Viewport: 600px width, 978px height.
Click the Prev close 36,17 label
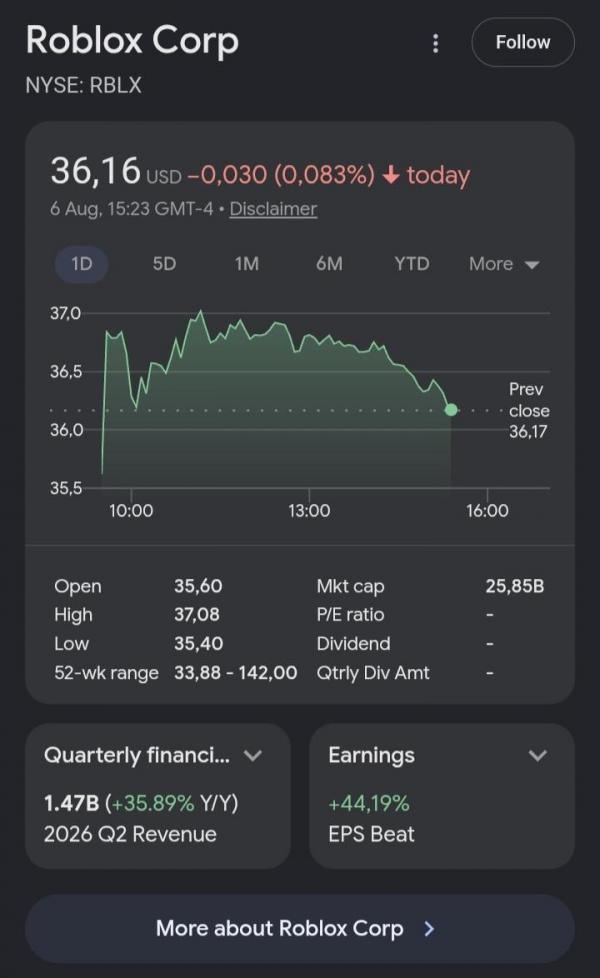(x=528, y=410)
